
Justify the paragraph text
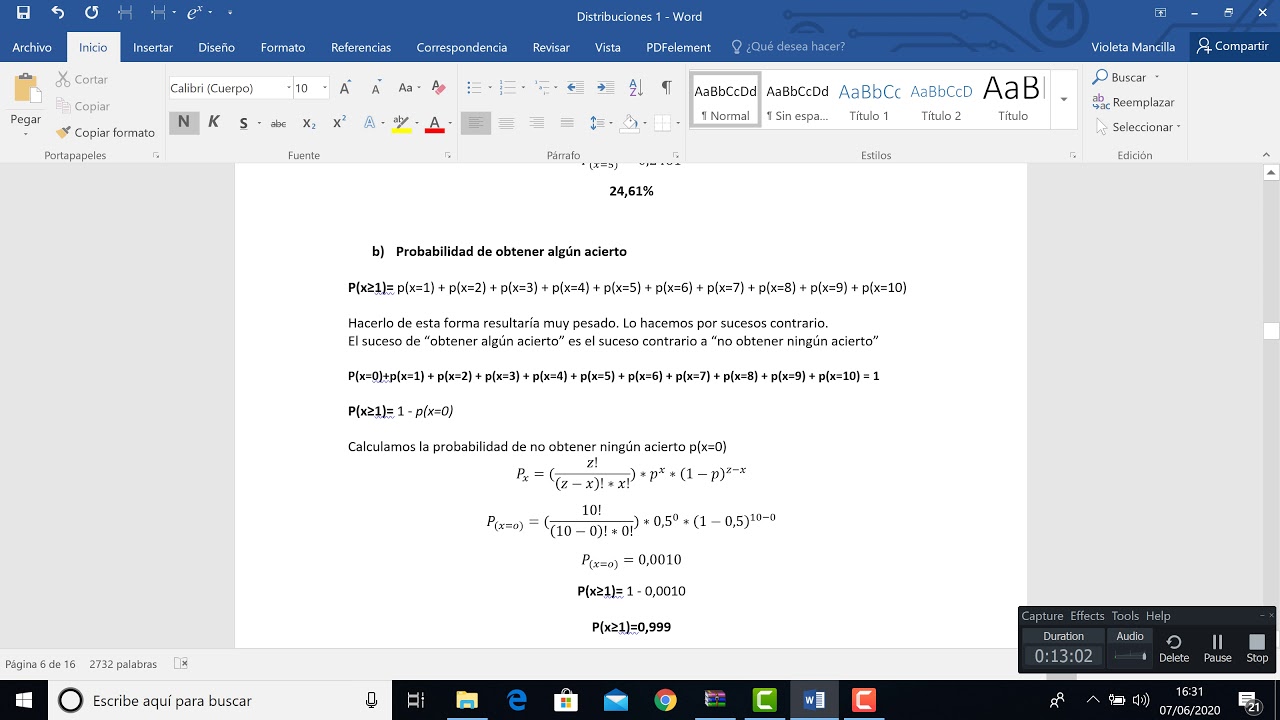point(567,123)
